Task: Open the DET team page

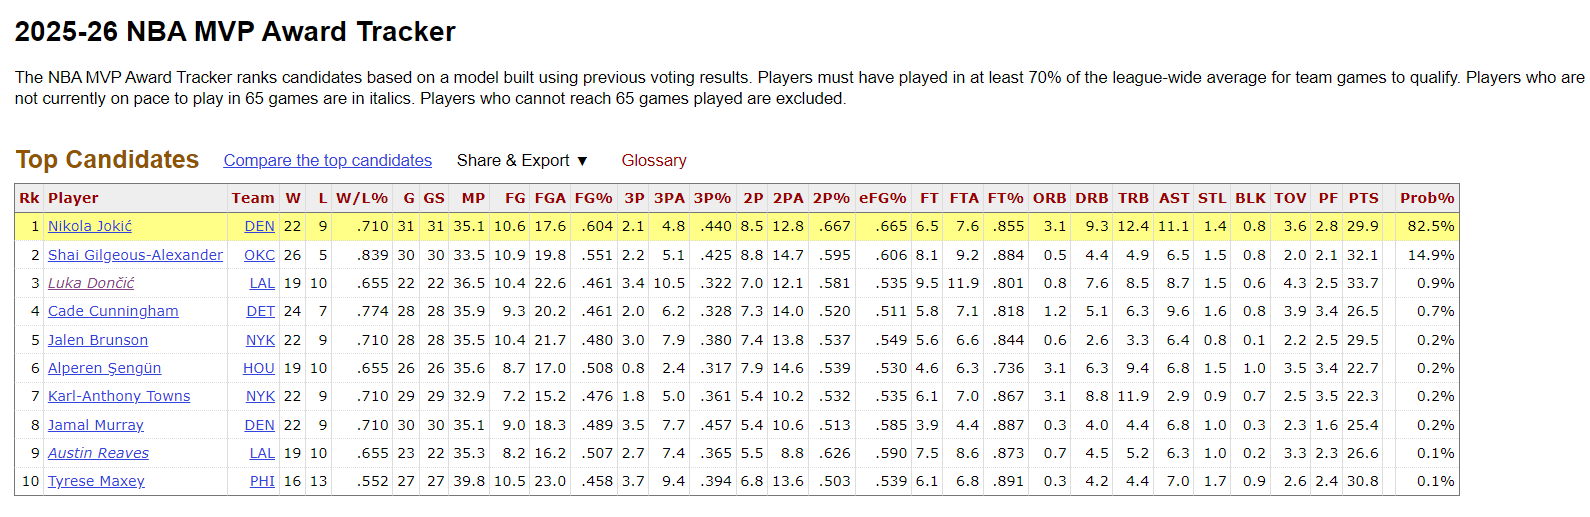Action: click(x=260, y=311)
